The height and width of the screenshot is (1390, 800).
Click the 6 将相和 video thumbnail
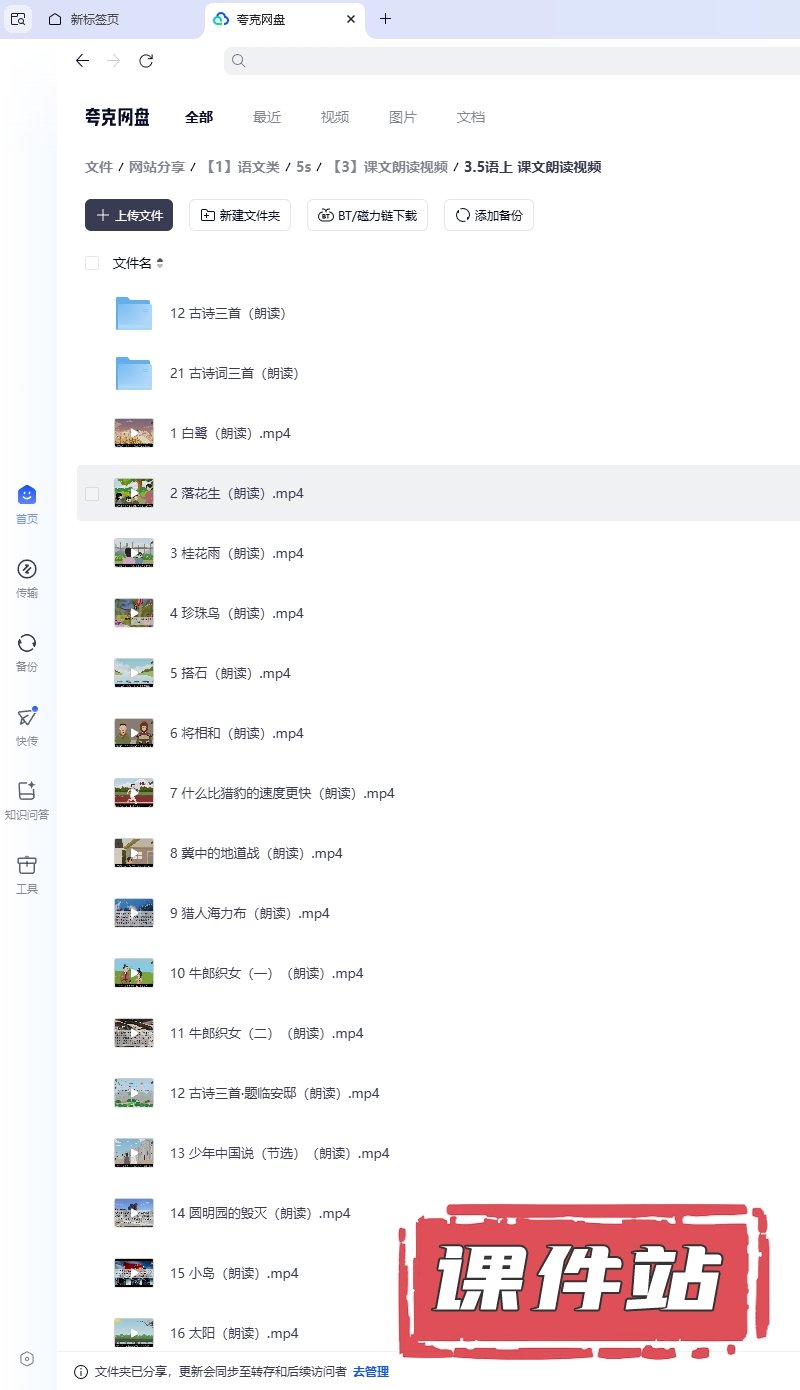point(134,733)
